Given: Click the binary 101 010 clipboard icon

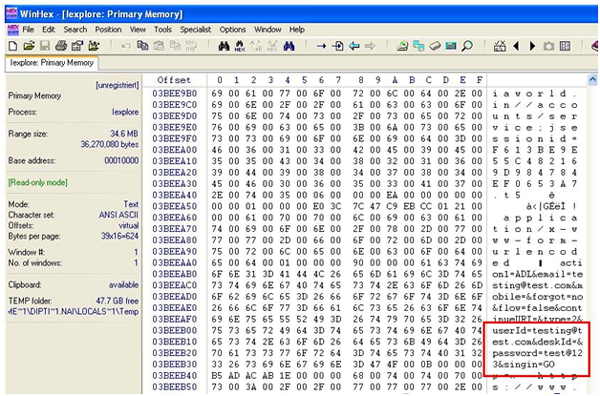Looking at the screenshot, I should [x=191, y=46].
